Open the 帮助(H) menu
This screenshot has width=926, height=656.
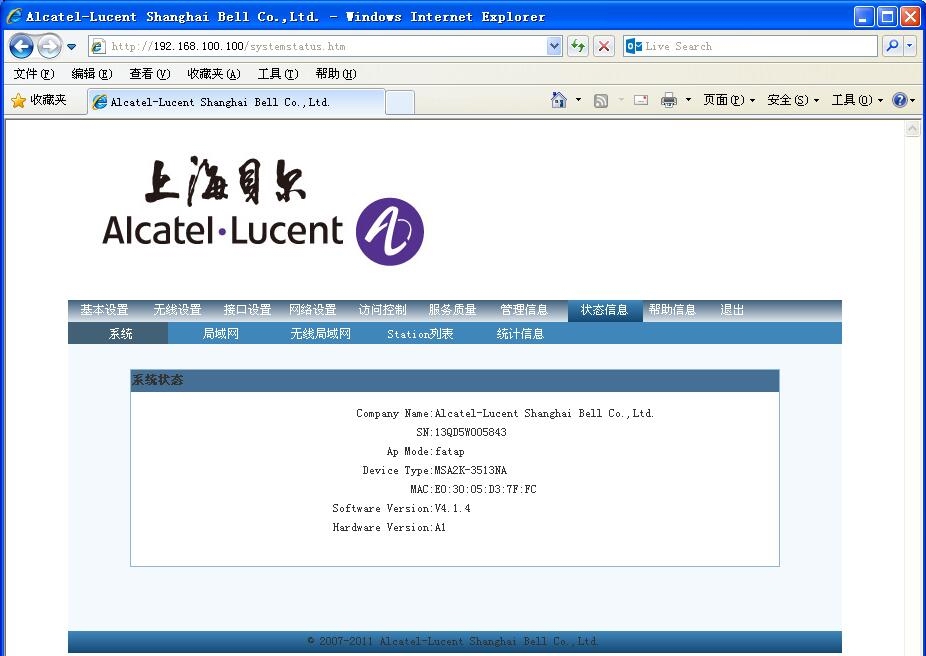coord(335,74)
